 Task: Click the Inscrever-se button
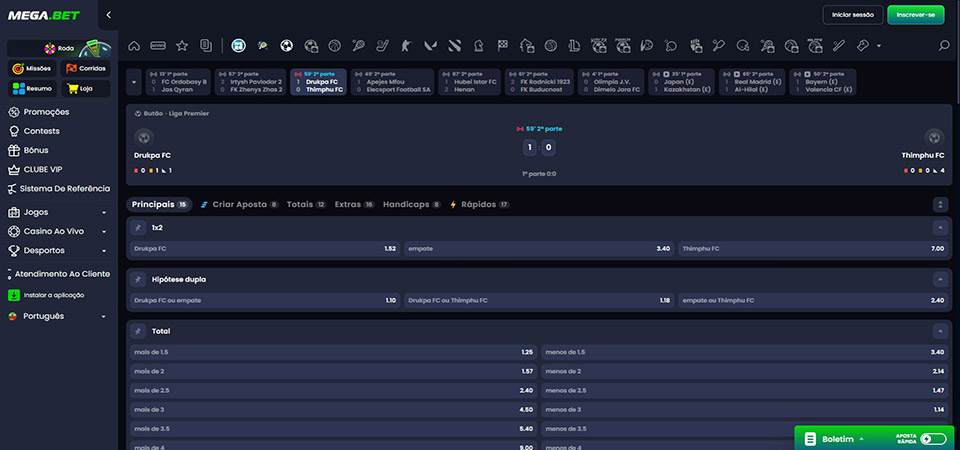916,15
